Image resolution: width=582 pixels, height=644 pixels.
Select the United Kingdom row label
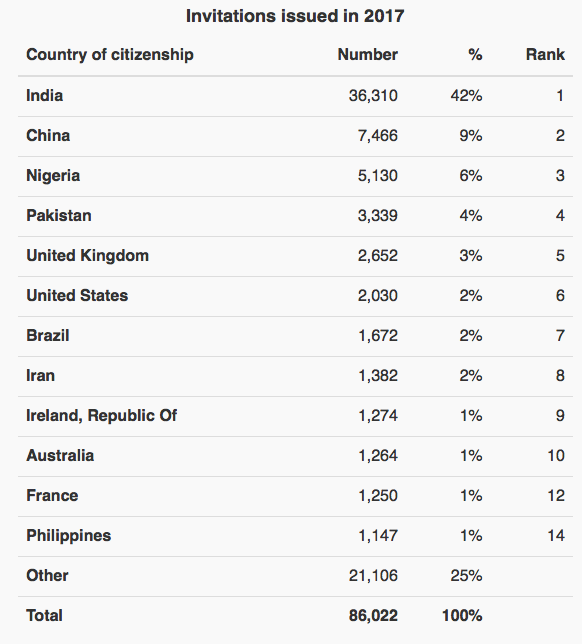tap(87, 256)
